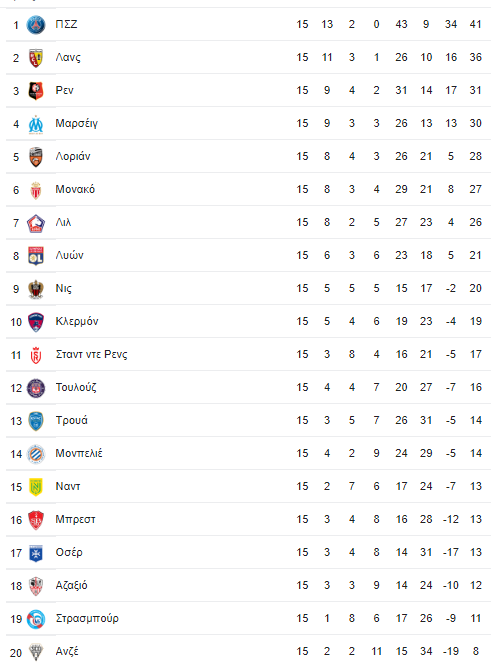Viewport: 491px width, 671px height.
Task: Select the Τουλούζ crest icon
Action: click(36, 388)
